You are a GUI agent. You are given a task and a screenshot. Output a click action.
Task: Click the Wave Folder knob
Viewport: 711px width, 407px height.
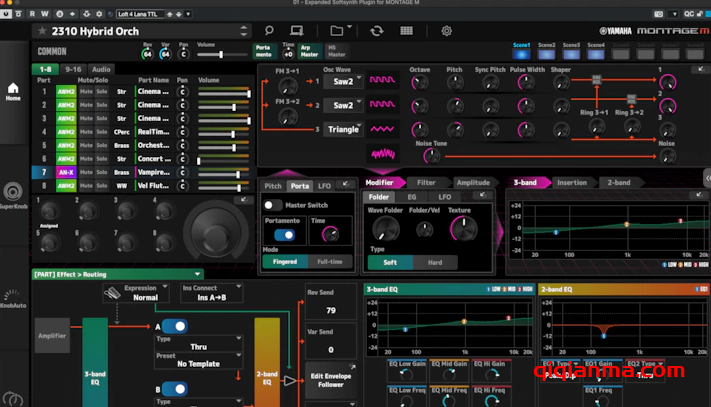click(385, 229)
